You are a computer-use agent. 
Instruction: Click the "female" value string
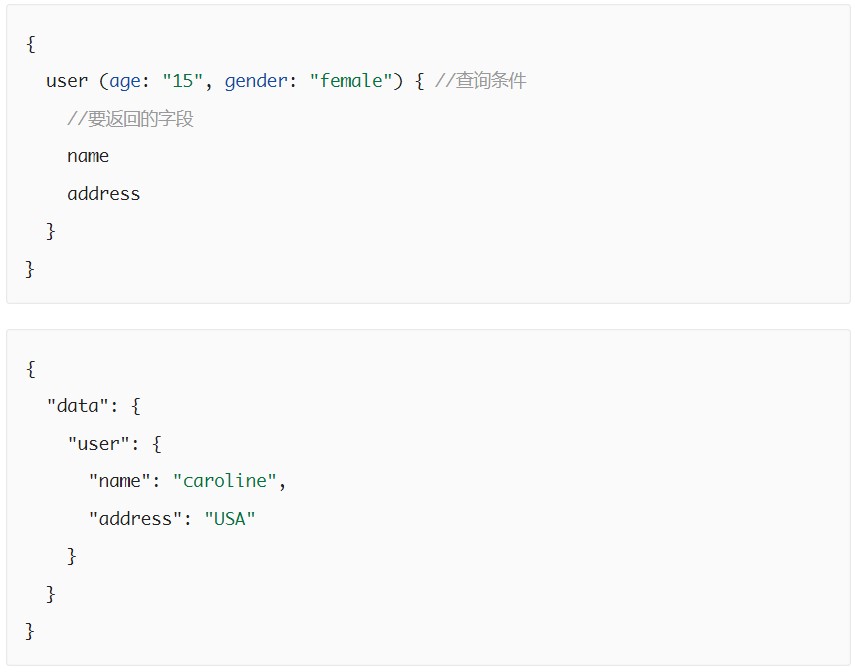point(351,81)
